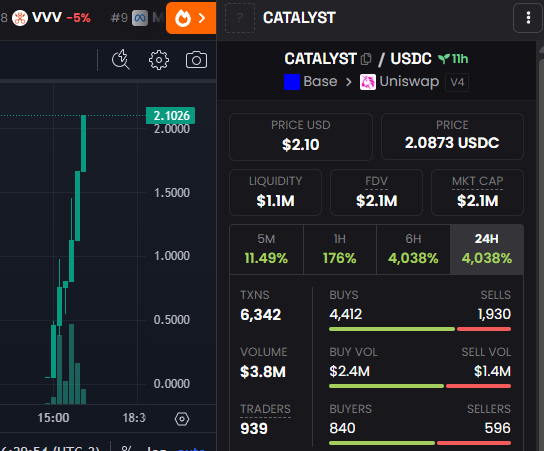
Task: Click the 11h pair age indicator
Action: [x=453, y=59]
